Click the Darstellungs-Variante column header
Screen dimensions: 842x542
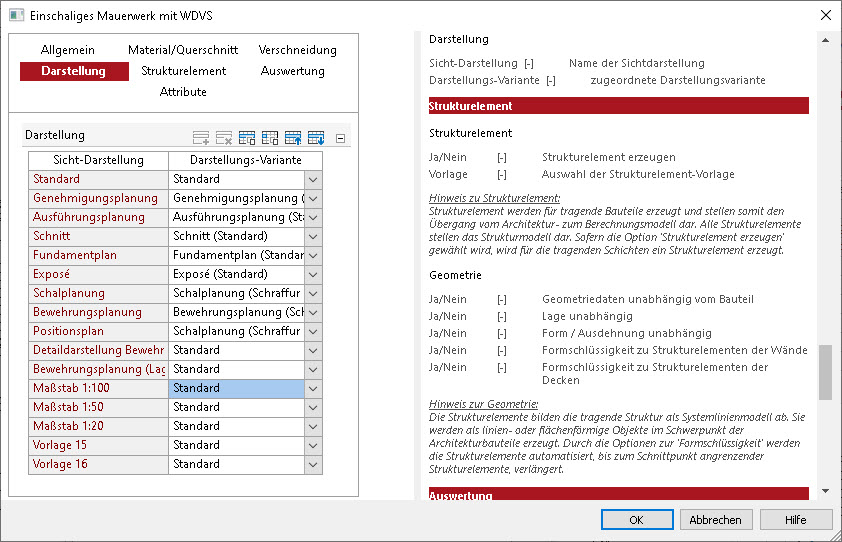click(x=245, y=160)
